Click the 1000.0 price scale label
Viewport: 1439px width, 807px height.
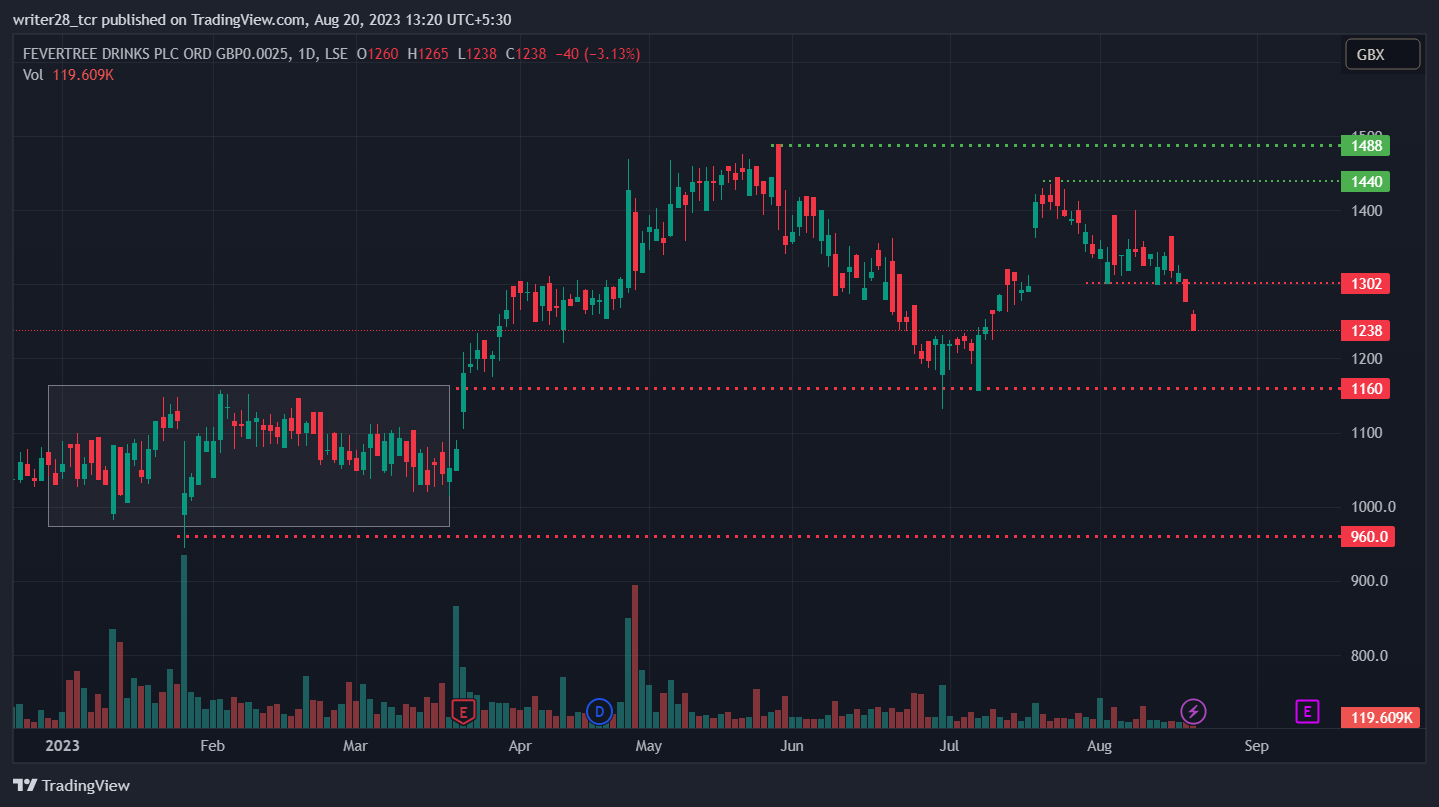1372,507
